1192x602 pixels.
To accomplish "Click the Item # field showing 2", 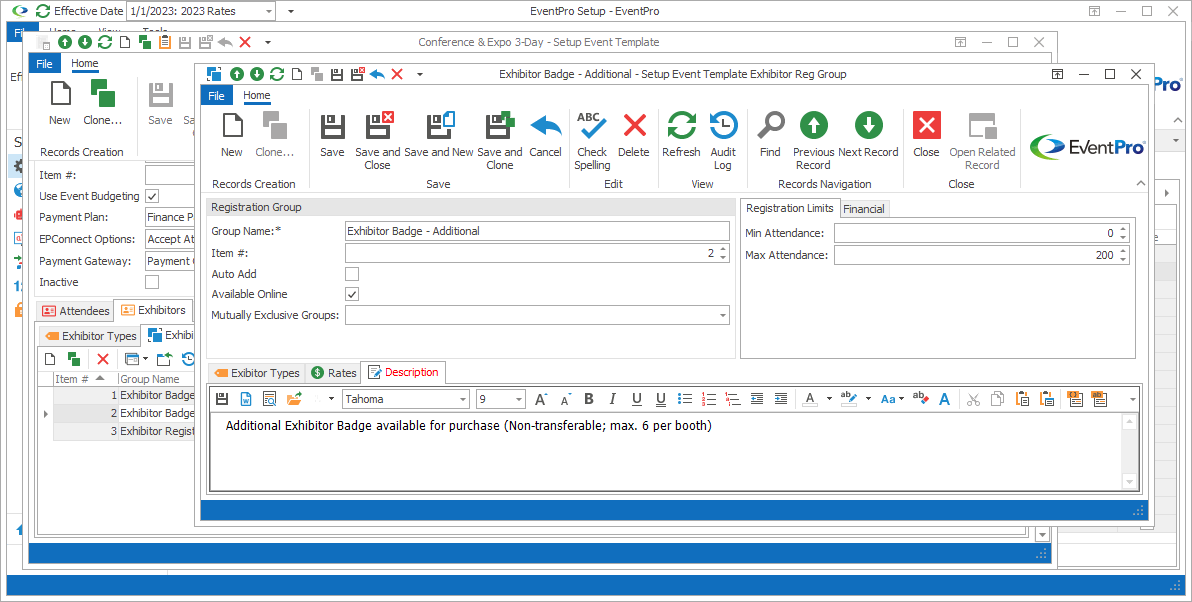I will click(x=537, y=253).
